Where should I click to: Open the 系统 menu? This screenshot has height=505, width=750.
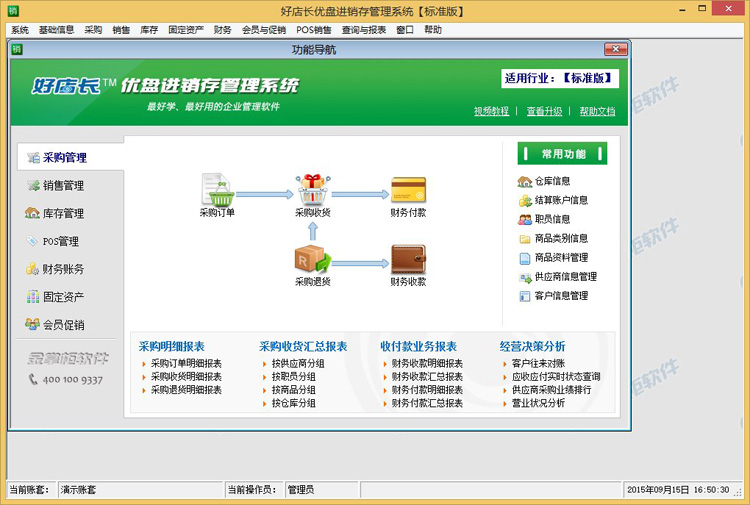[20, 30]
